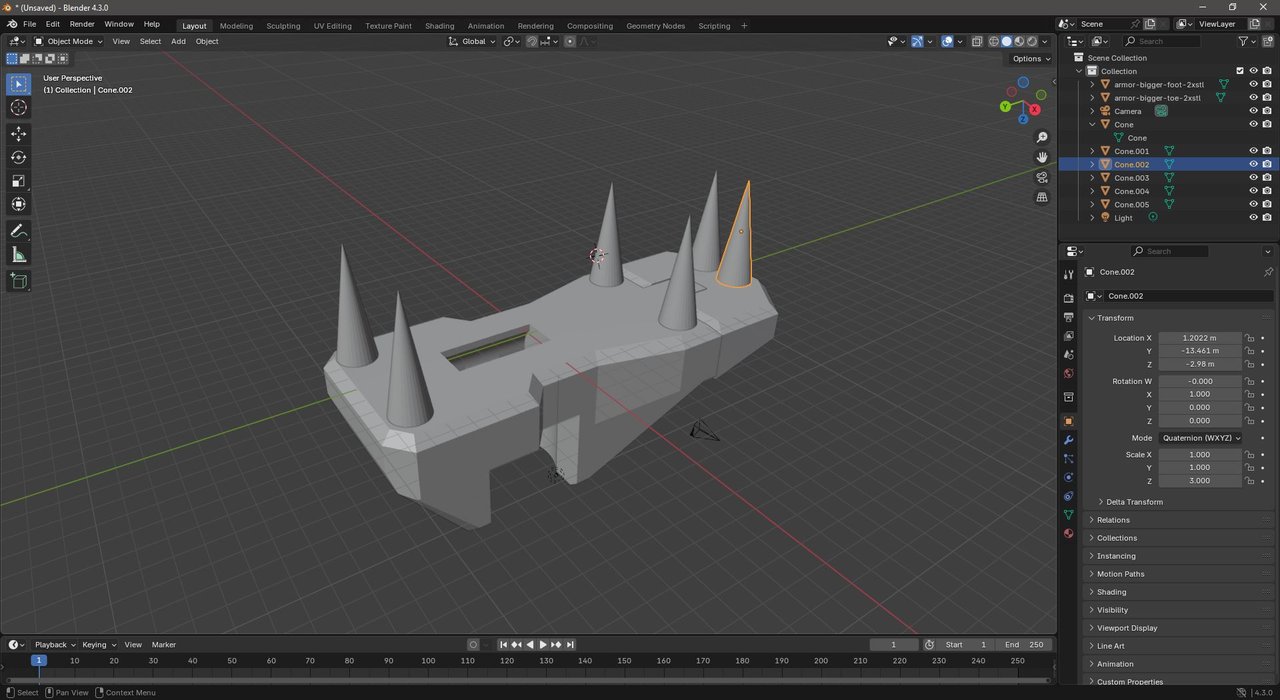
Task: Switch to wireframe viewport shading
Action: [994, 41]
